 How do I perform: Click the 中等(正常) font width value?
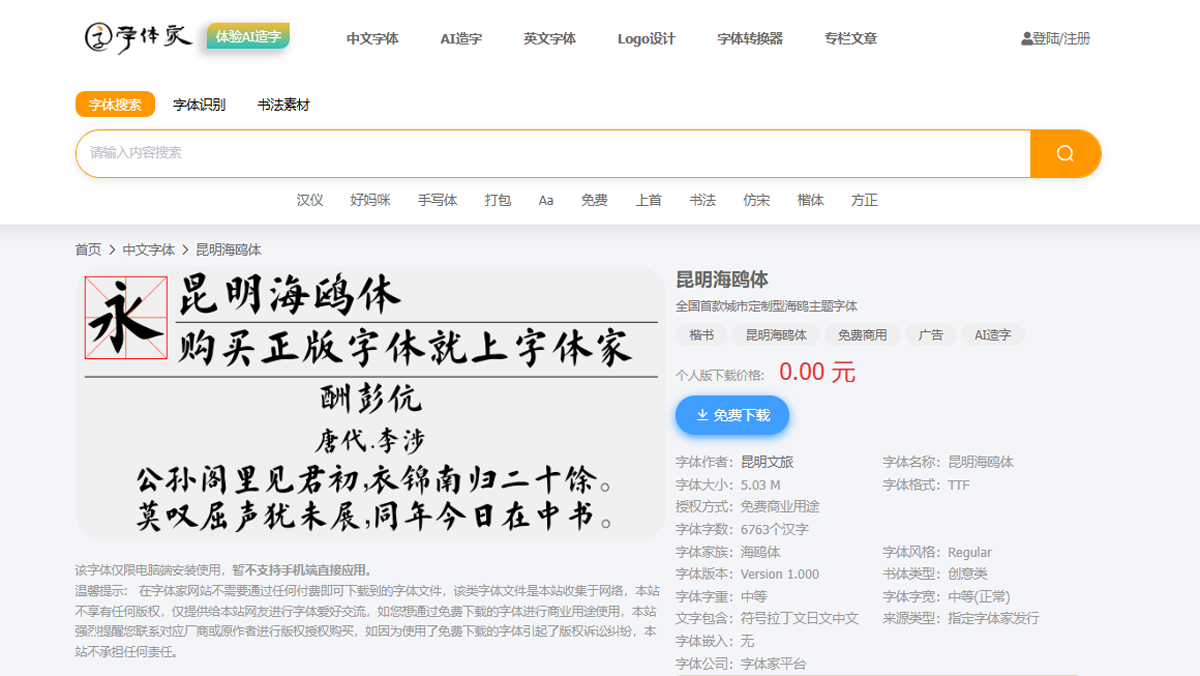(979, 596)
